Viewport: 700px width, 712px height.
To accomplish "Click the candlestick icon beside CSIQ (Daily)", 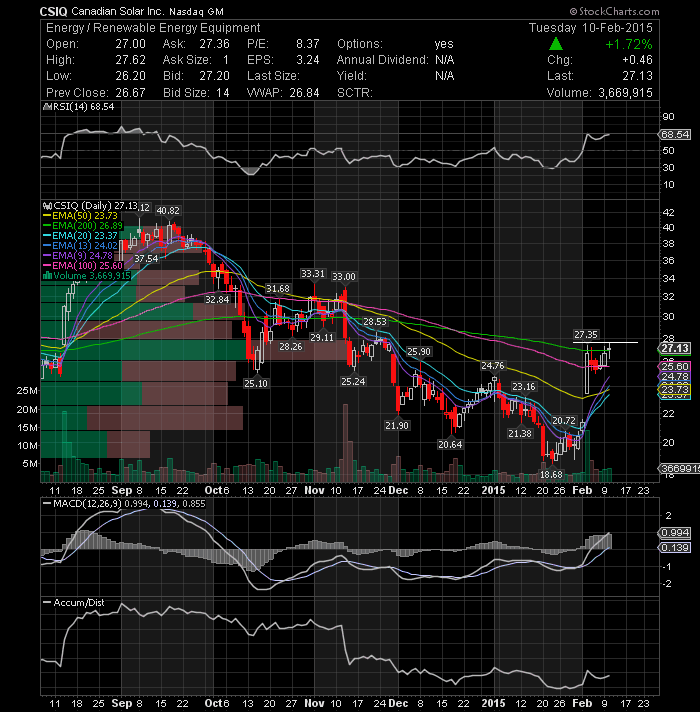I will pyautogui.click(x=47, y=206).
